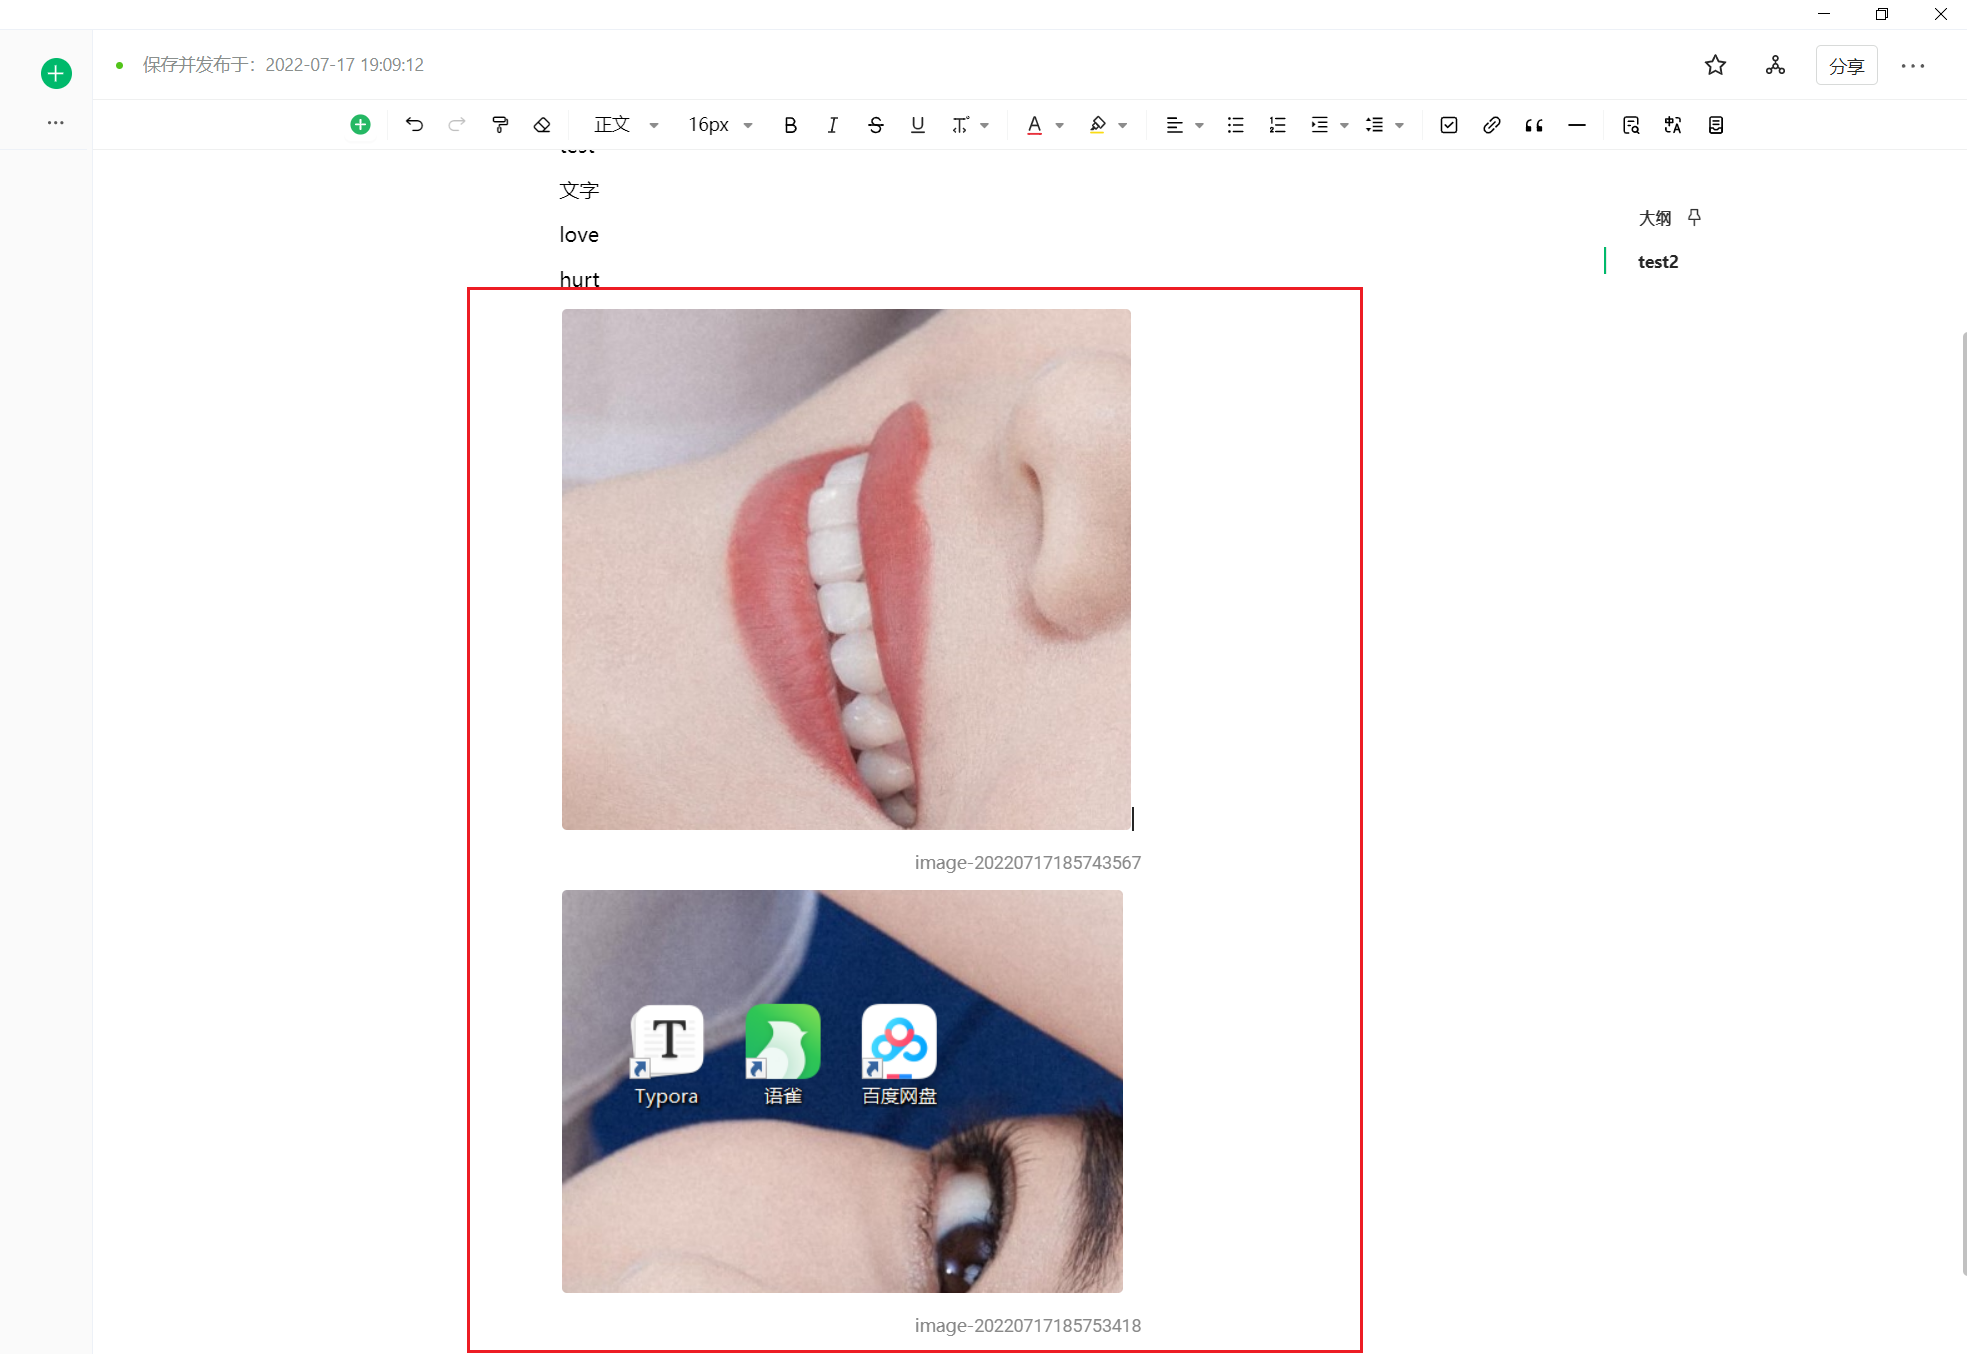This screenshot has height=1354, width=1967.
Task: Place cursor in the hurt line
Action: (x=579, y=279)
